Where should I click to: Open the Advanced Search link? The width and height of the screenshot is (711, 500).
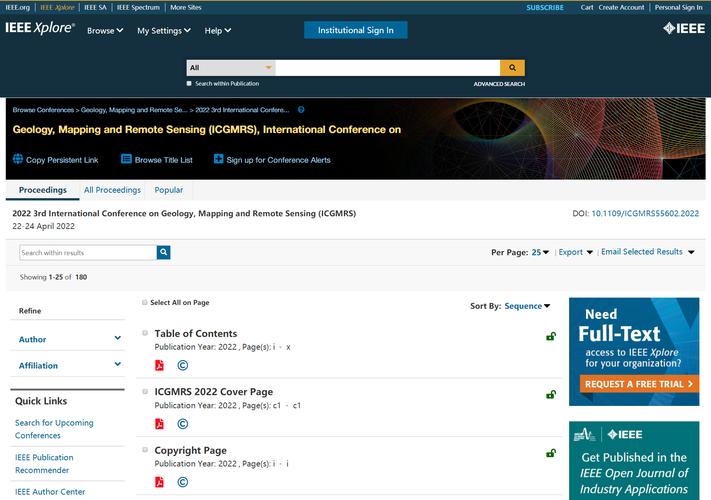point(499,84)
